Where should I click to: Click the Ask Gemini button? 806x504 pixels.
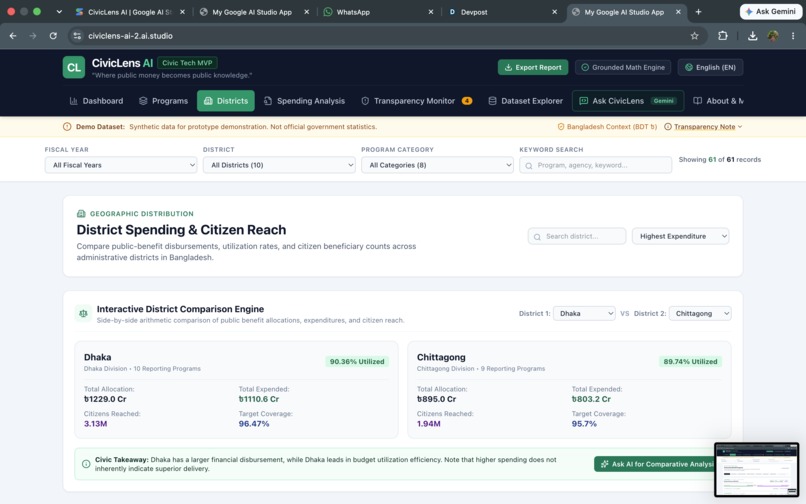pyautogui.click(x=771, y=11)
